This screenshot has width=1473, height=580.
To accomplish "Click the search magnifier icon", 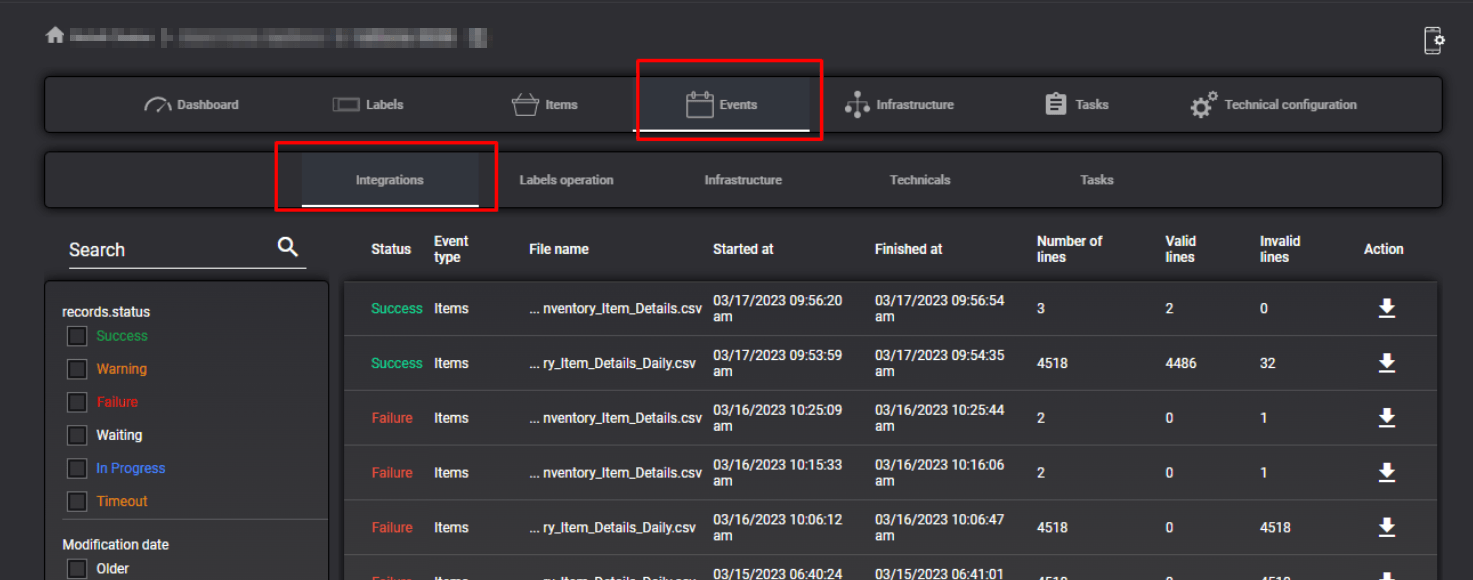I will [288, 247].
